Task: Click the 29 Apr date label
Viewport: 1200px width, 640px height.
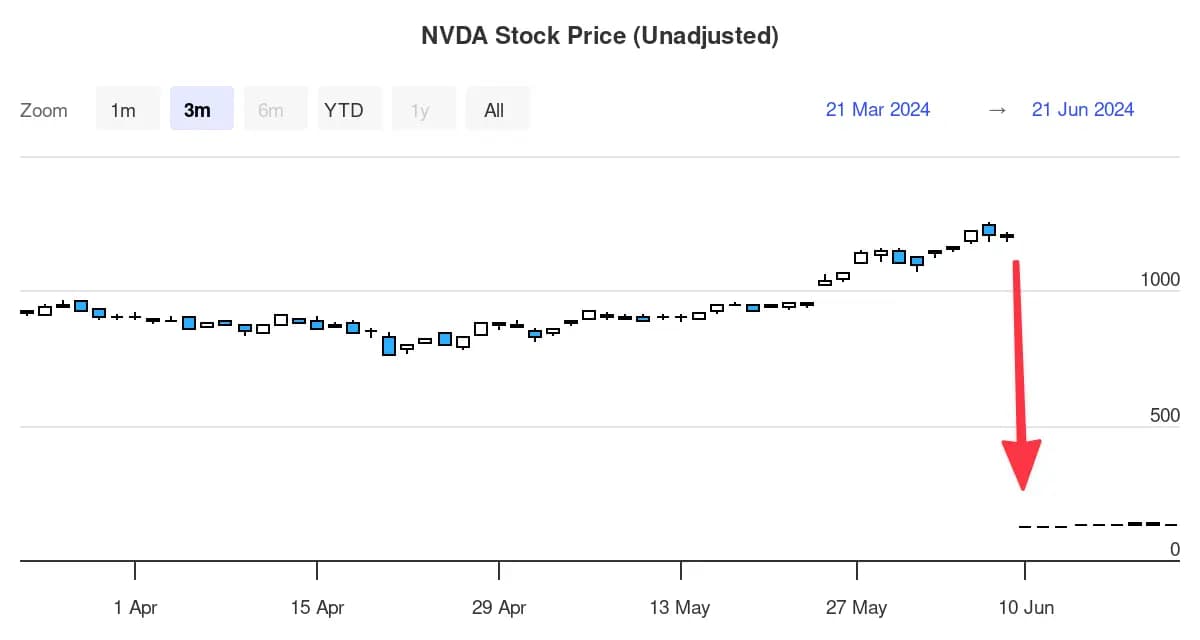Action: (x=499, y=608)
